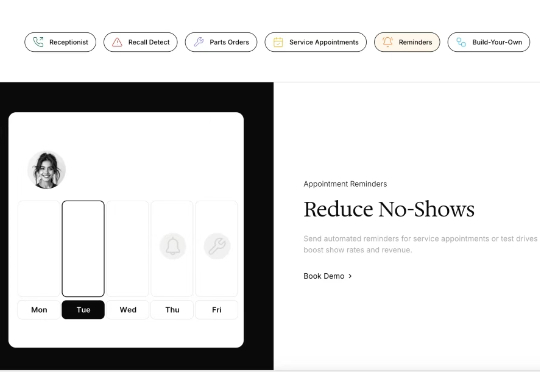The image size is (540, 372).
Task: Pick the Thu day button
Action: [172, 310]
